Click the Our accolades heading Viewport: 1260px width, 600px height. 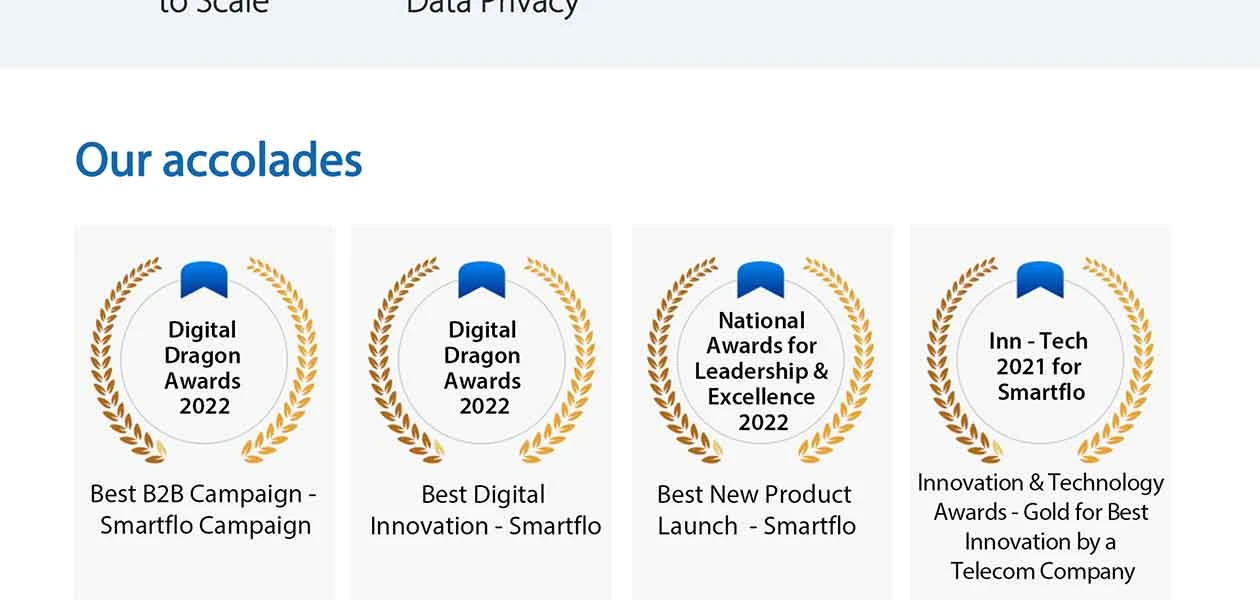point(219,160)
